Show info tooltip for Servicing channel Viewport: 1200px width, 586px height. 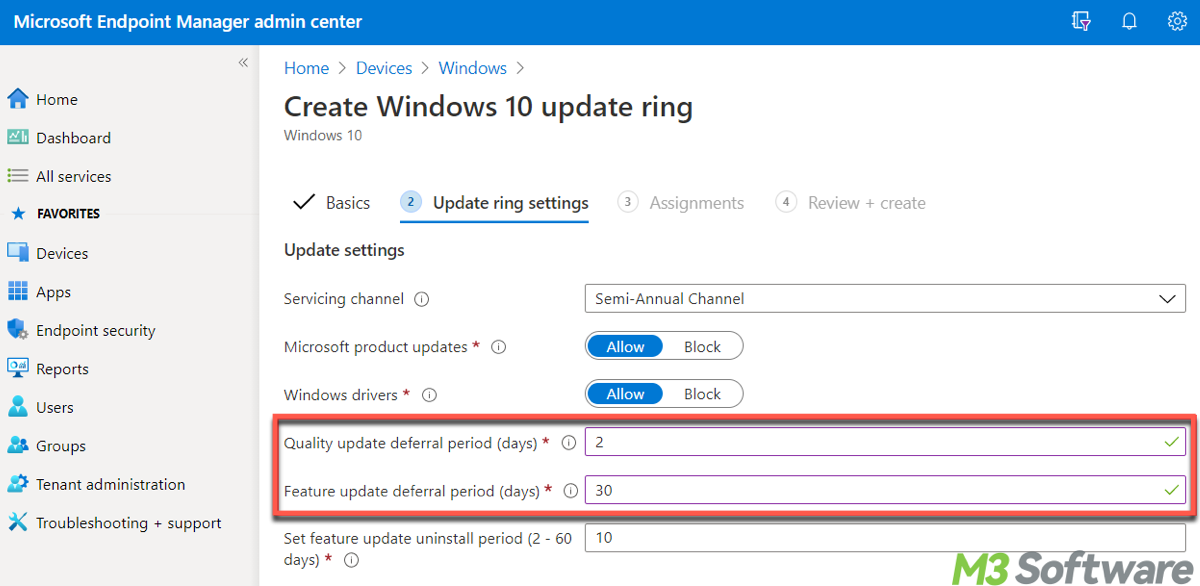(422, 299)
